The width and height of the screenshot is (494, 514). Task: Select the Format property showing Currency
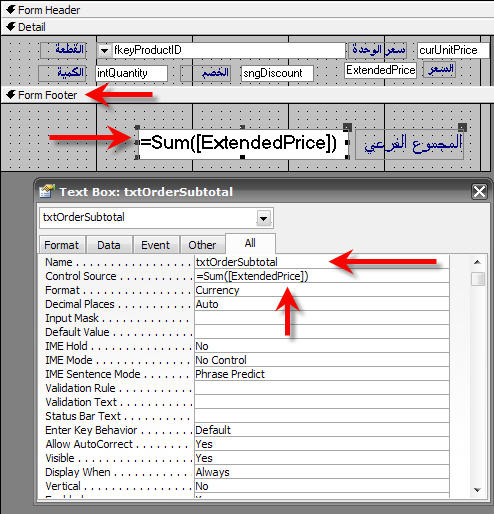click(322, 290)
